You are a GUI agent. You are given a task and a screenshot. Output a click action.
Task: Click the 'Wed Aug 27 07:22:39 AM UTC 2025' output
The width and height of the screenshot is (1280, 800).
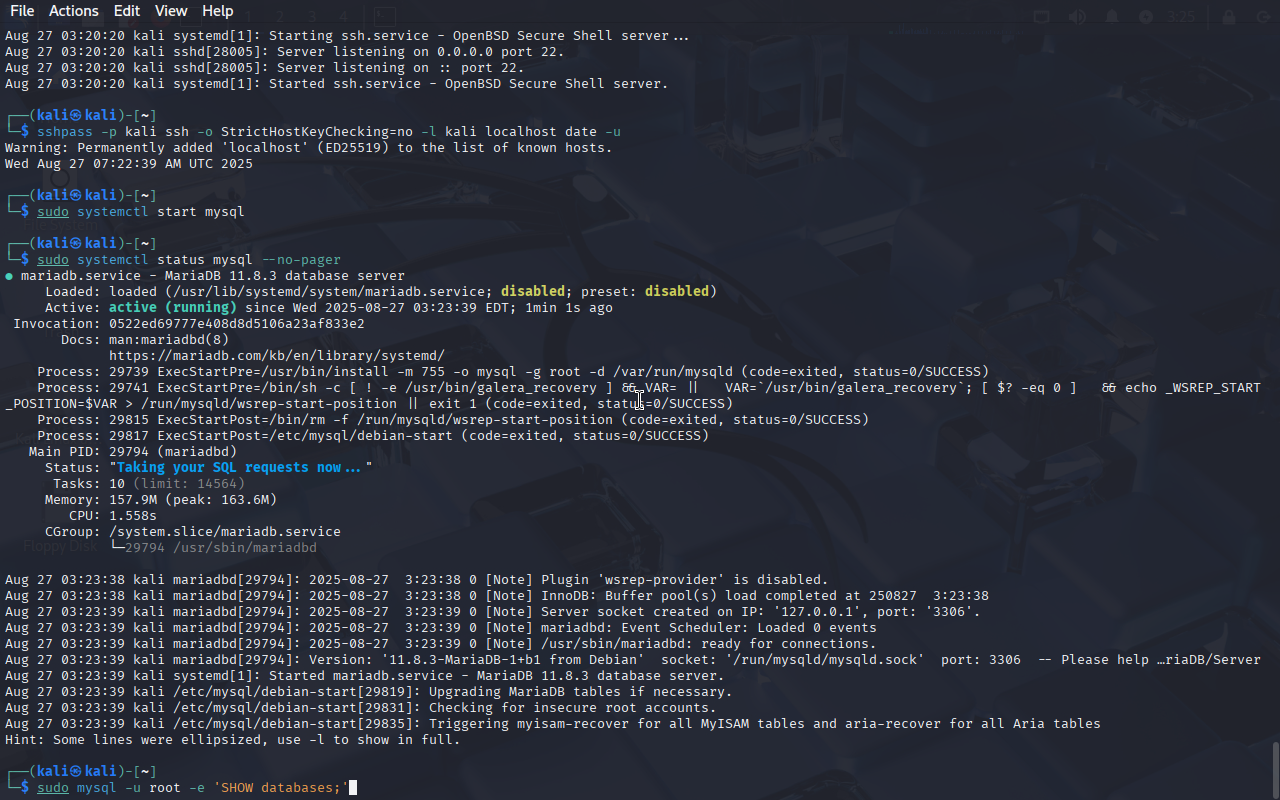[129, 164]
